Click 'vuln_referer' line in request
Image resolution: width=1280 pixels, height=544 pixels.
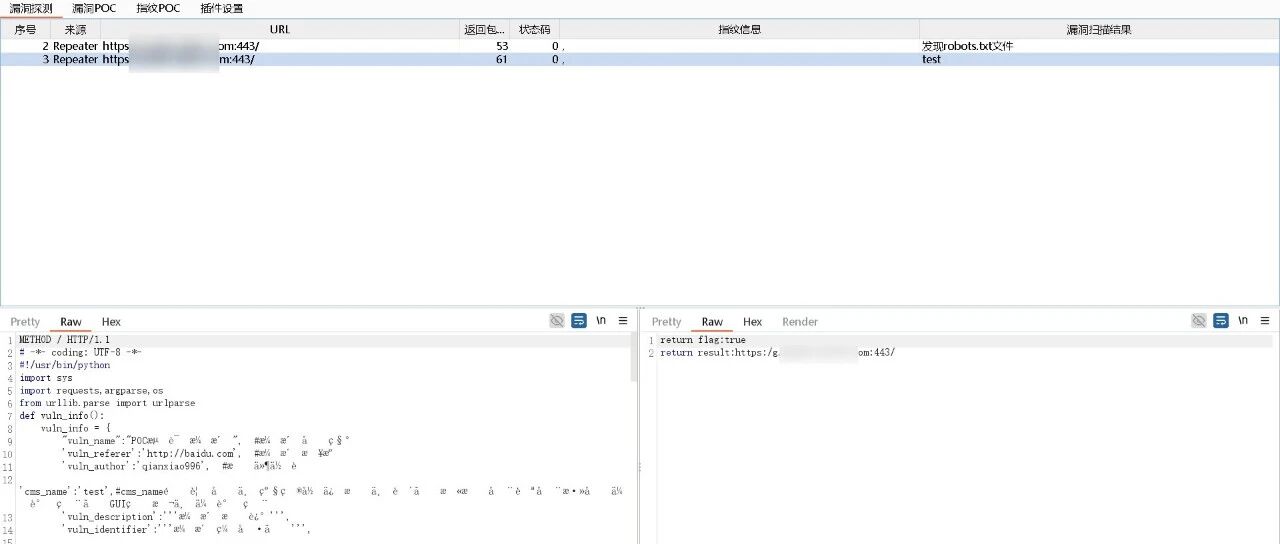click(x=197, y=453)
